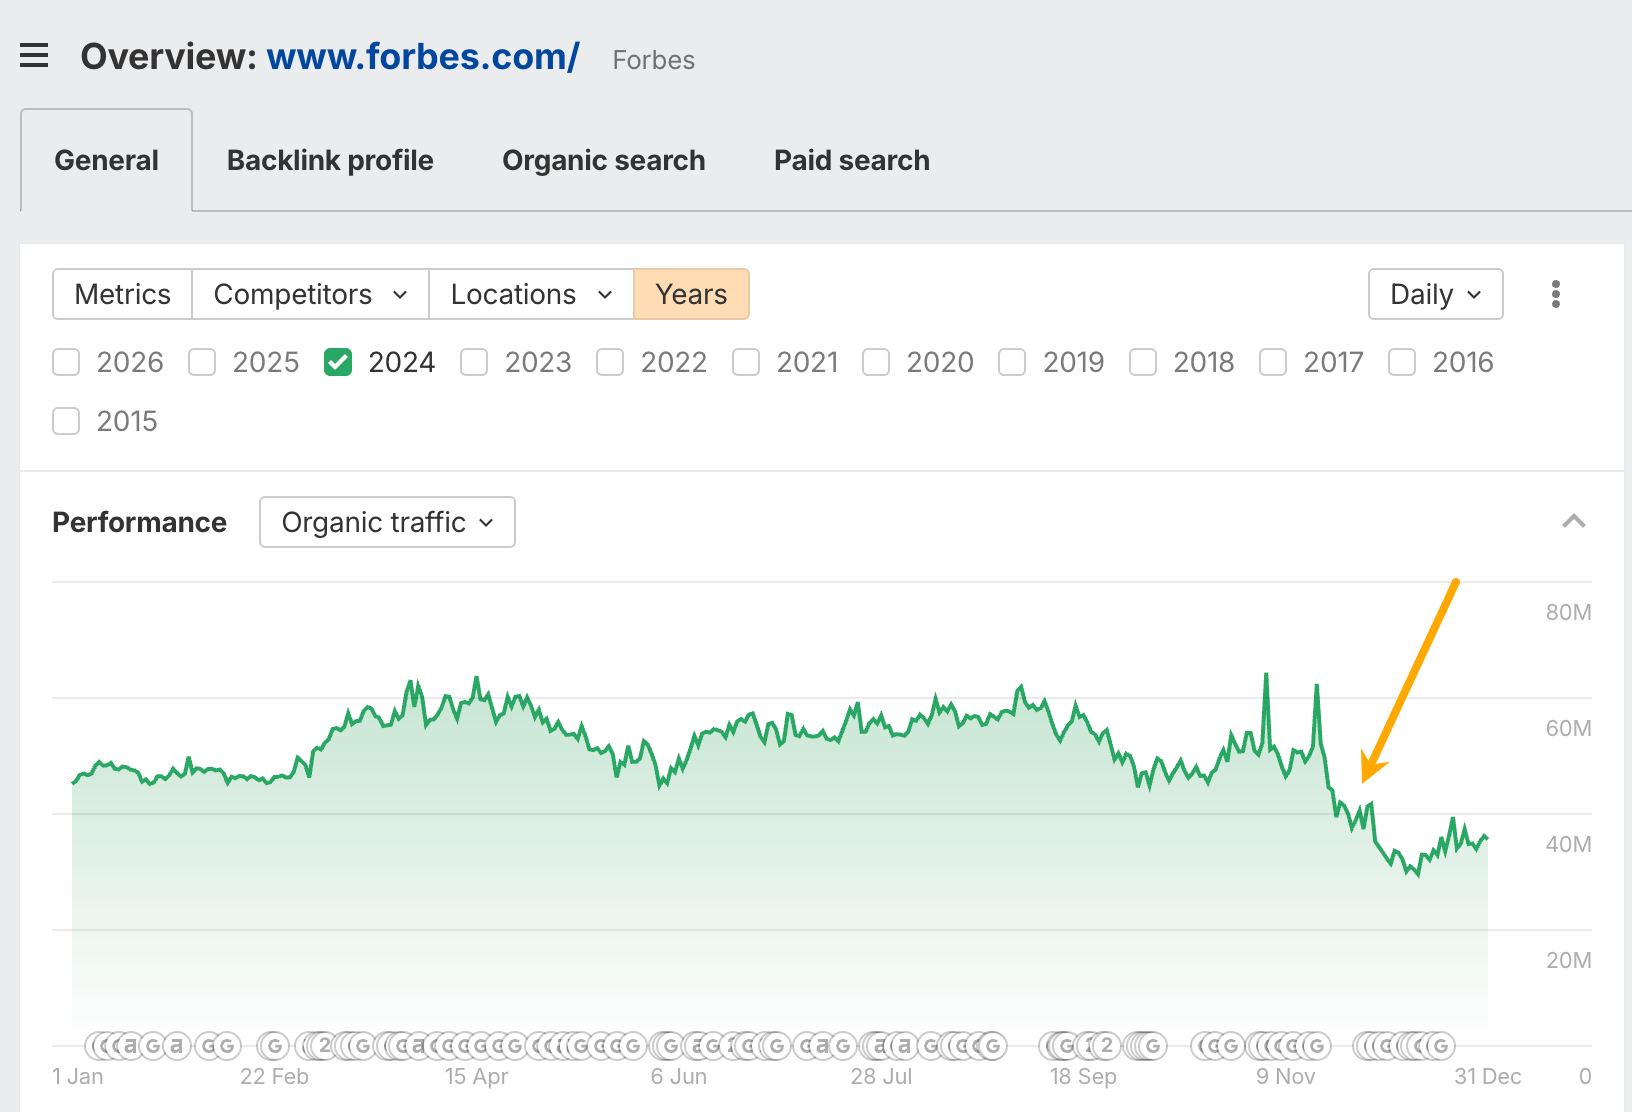Uncheck the 2024 year checkbox

click(338, 362)
